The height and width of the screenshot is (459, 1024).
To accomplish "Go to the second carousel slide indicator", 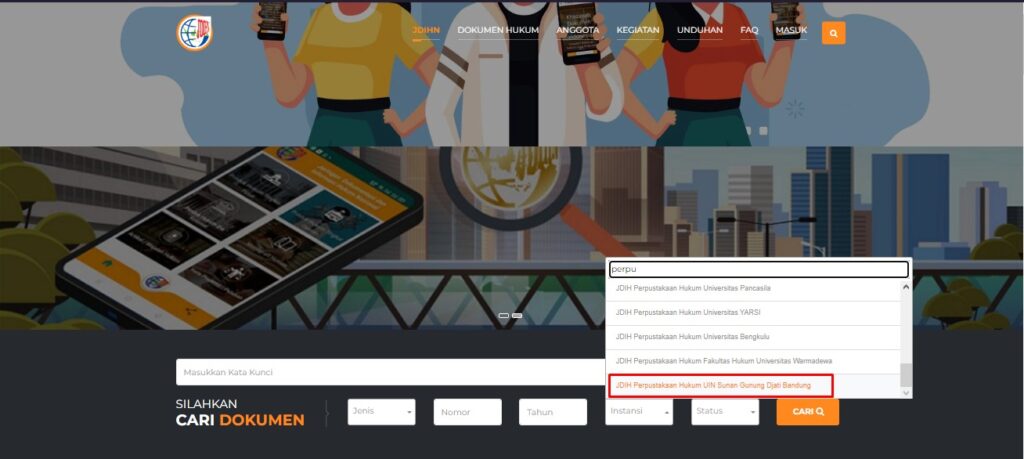I will pos(517,315).
